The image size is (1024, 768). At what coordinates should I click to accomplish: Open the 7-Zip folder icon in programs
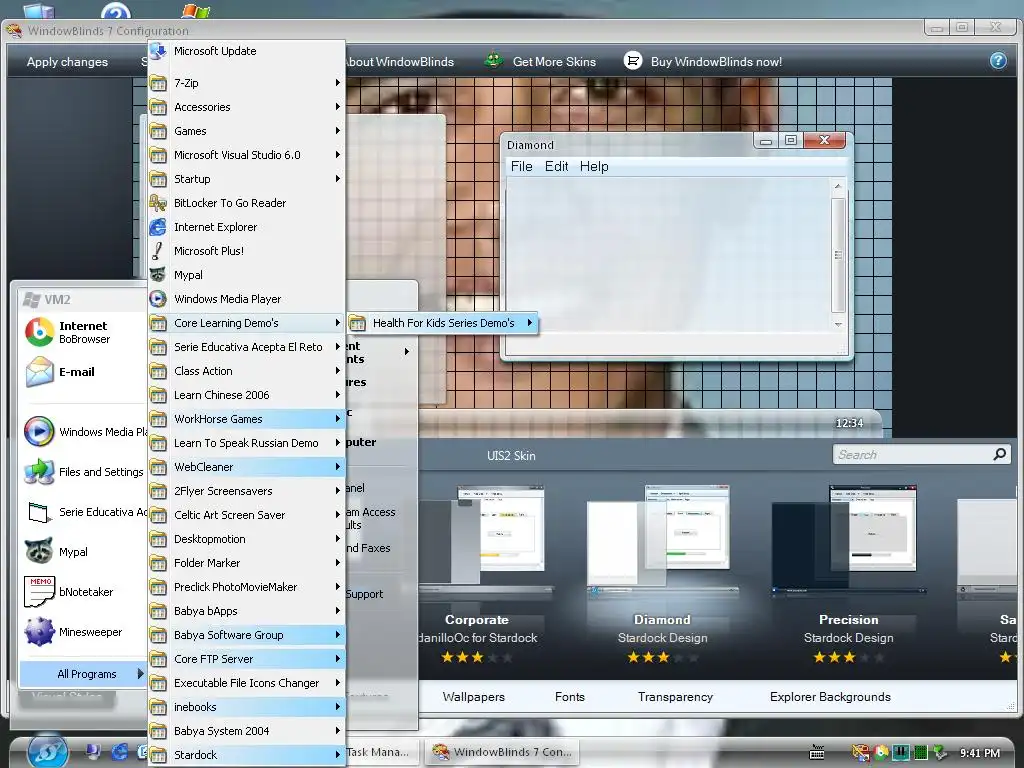click(x=159, y=83)
